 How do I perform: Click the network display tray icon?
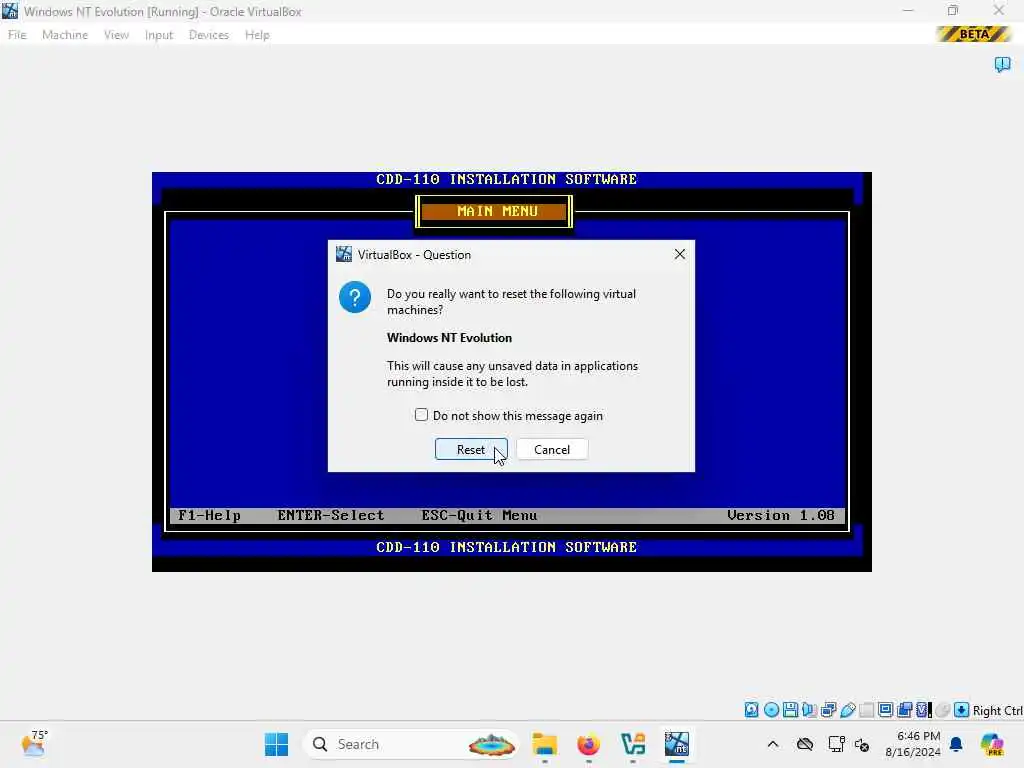[x=836, y=744]
